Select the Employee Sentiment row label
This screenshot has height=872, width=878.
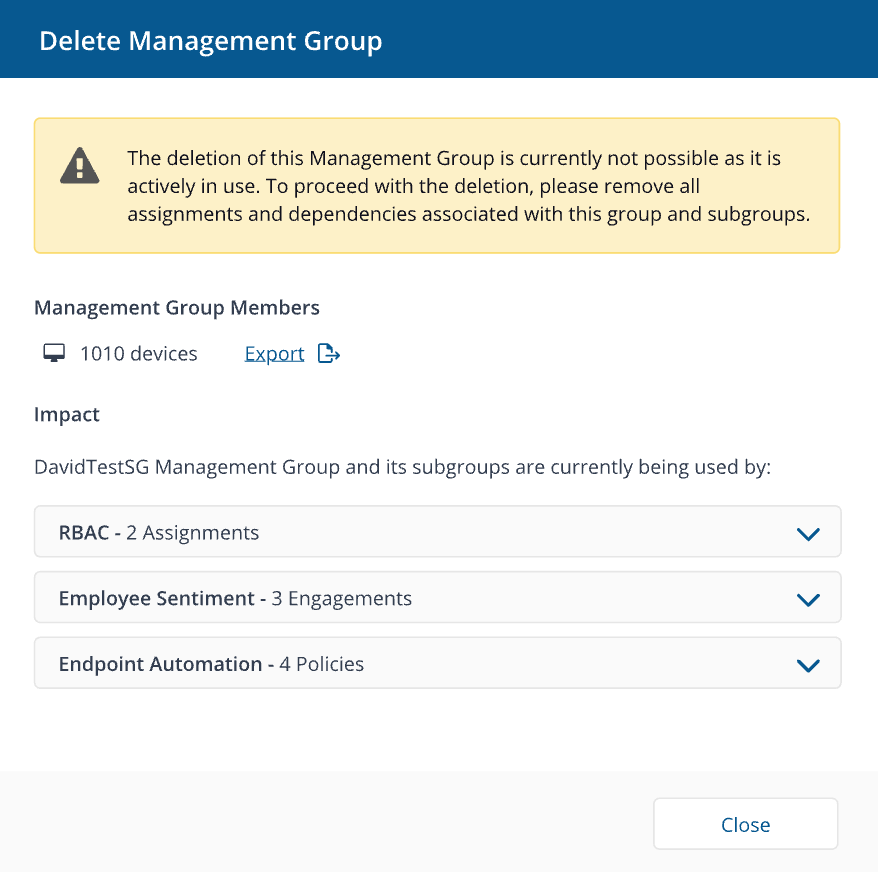coord(156,599)
